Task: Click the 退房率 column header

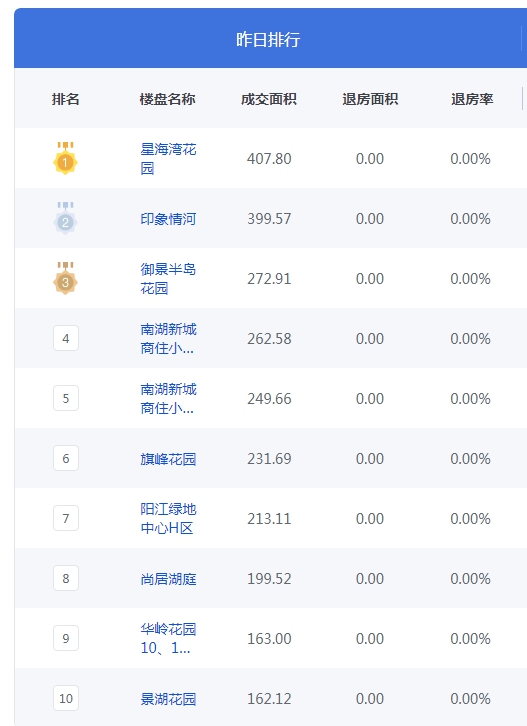Action: (x=472, y=99)
